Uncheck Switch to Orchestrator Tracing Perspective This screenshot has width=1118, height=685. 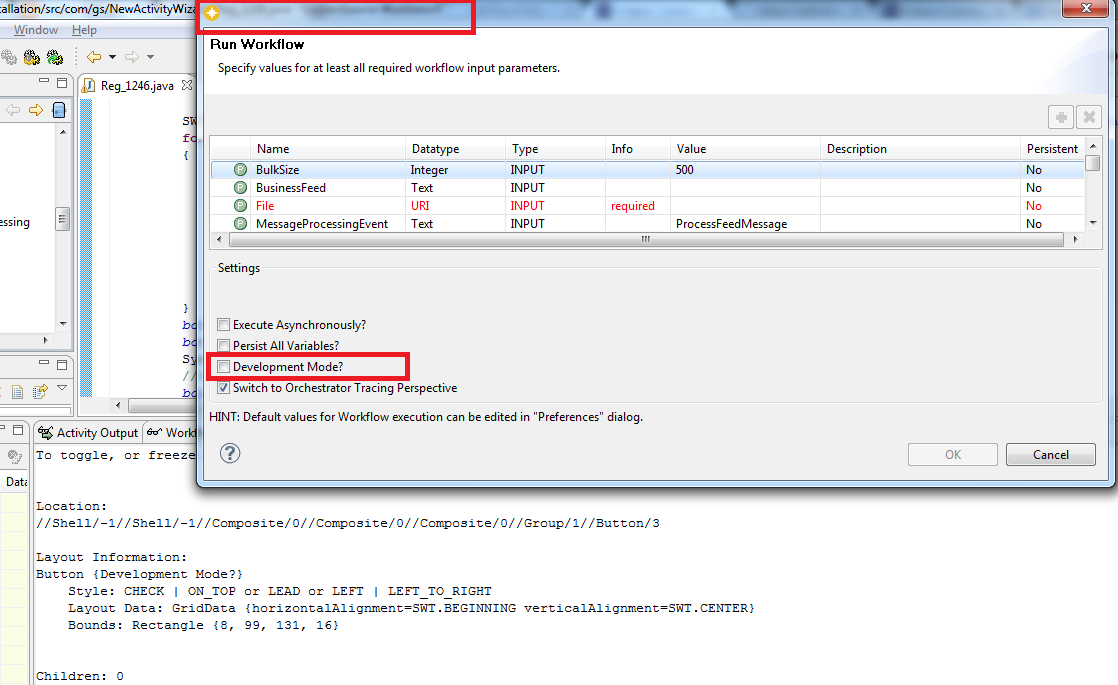(x=223, y=388)
